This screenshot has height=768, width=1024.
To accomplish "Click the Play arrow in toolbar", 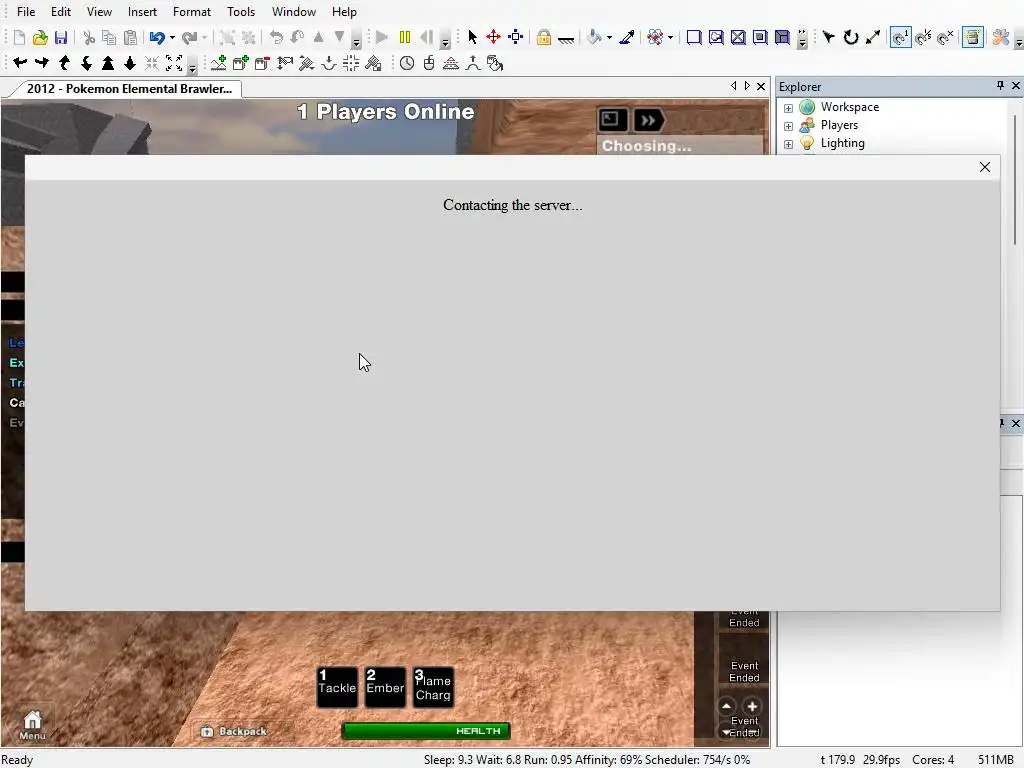I will [383, 37].
